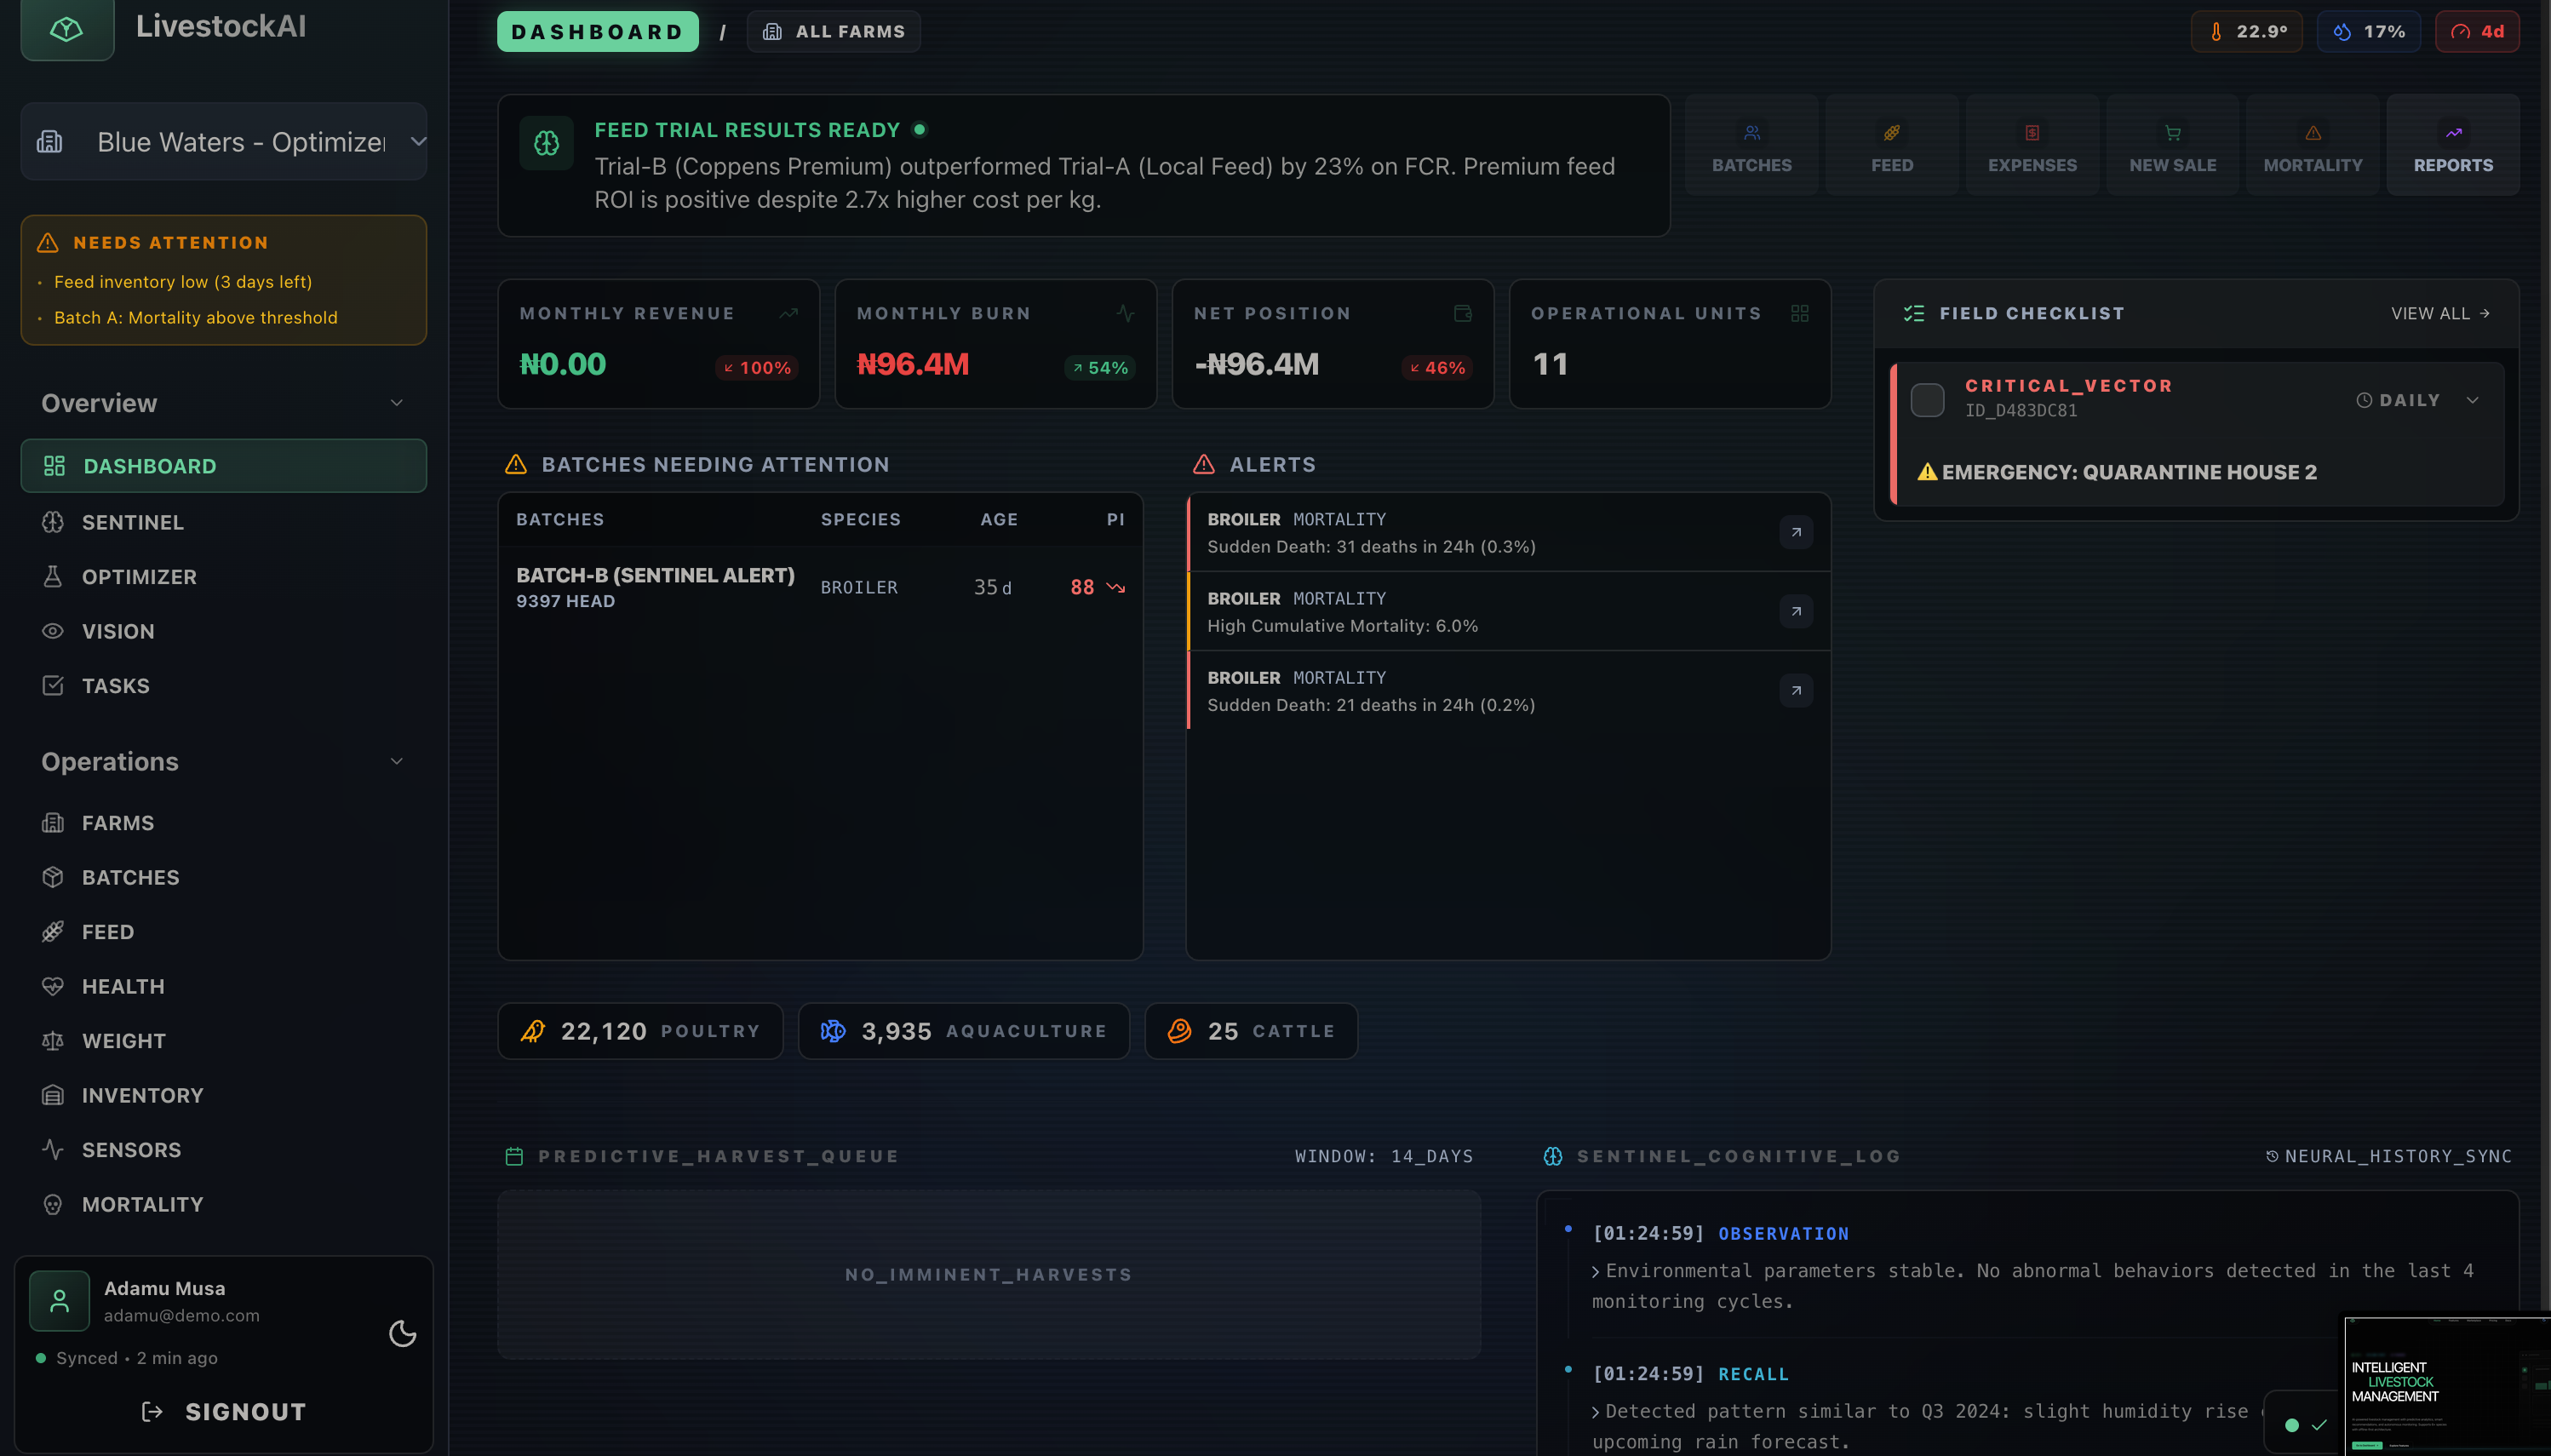Collapse the Operations sidebar section
This screenshot has width=2551, height=1456.
coord(396,762)
